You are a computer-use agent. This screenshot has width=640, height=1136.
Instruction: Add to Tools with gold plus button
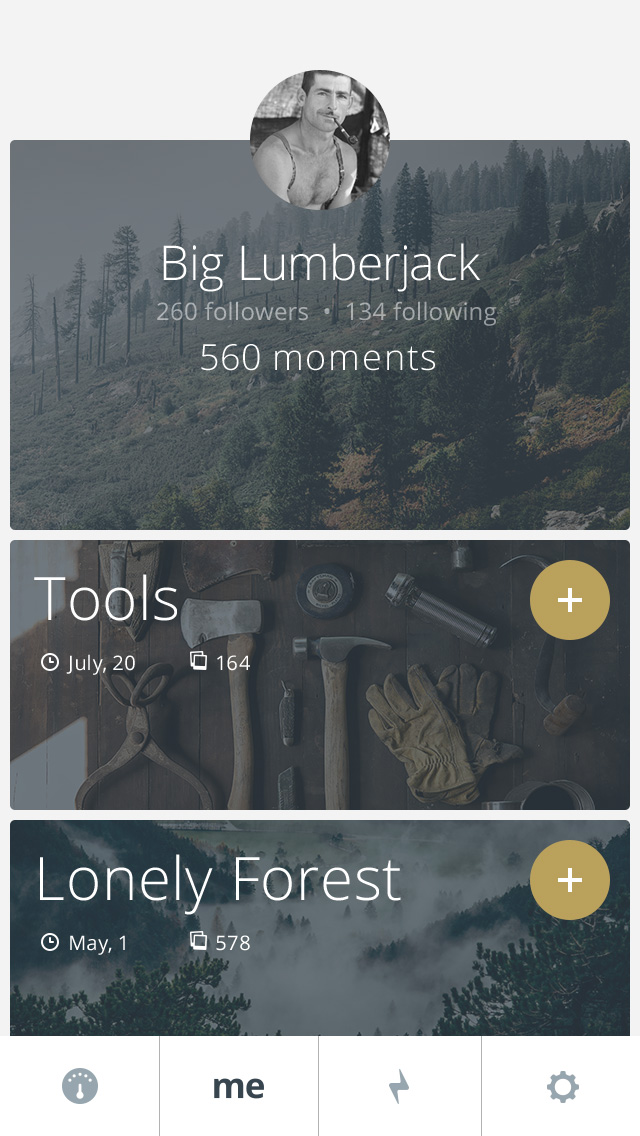click(570, 600)
